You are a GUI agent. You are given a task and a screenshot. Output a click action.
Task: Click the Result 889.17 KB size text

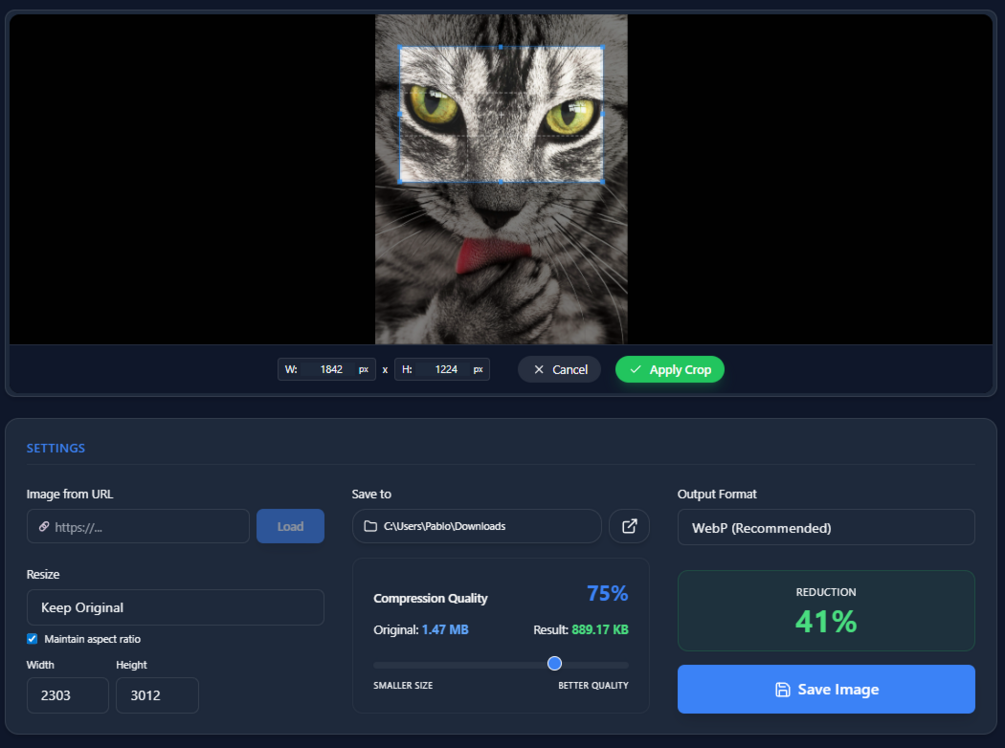point(581,629)
